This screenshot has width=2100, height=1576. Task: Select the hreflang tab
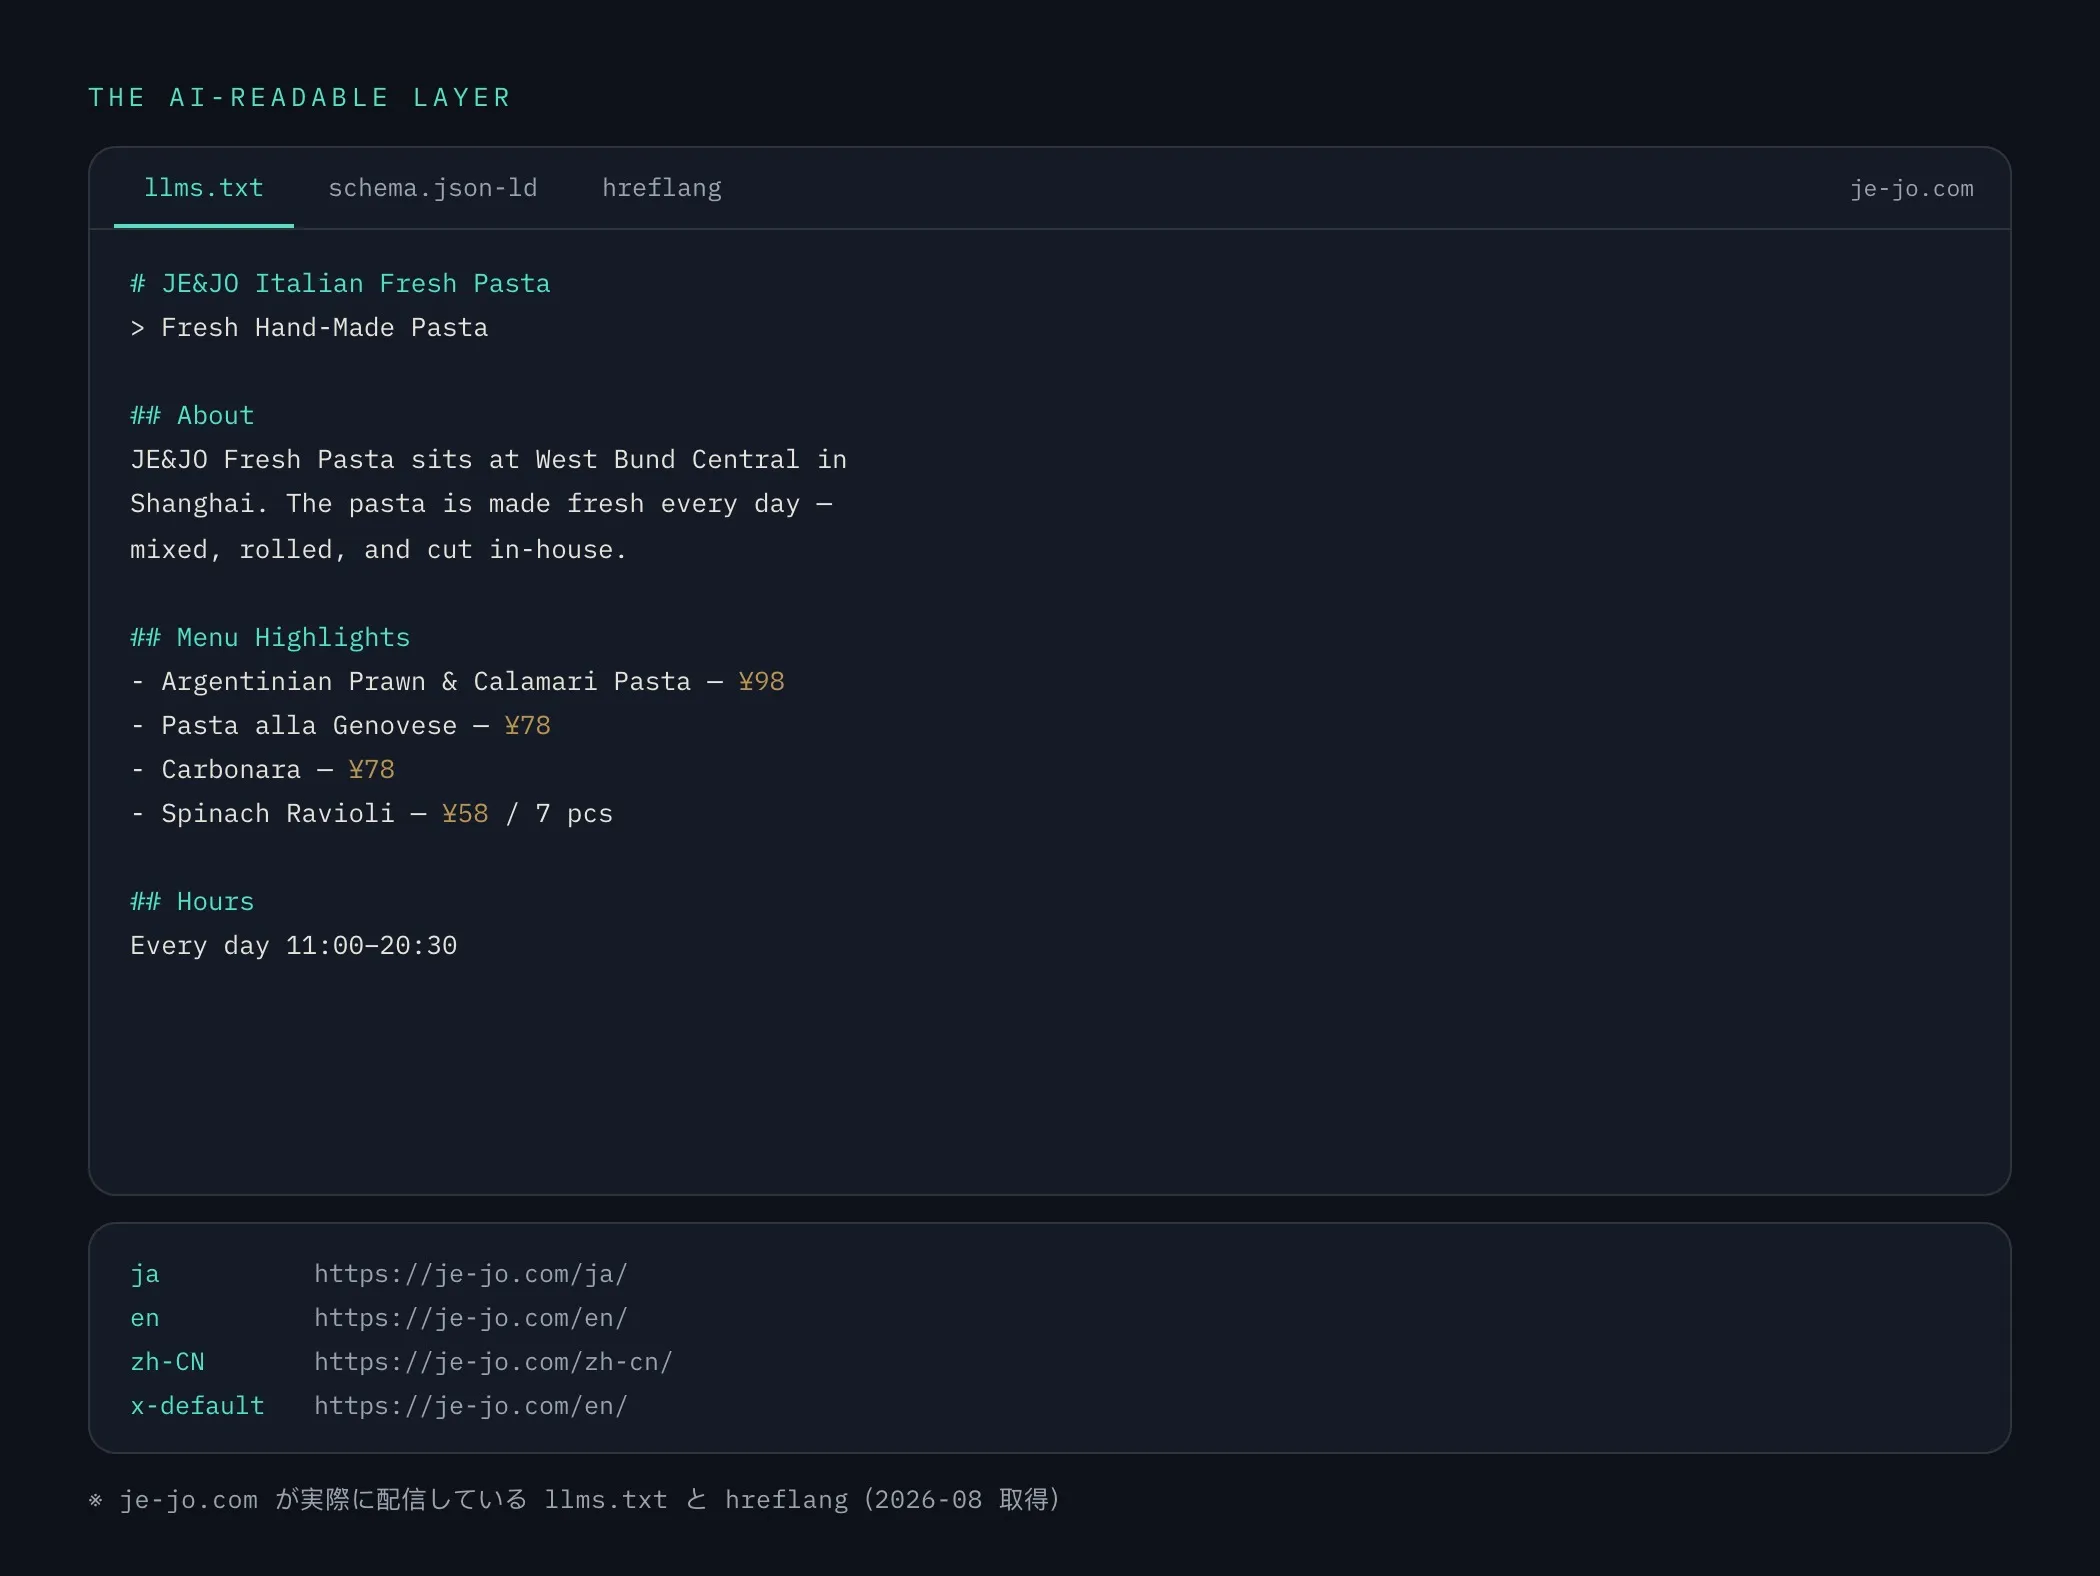[662, 188]
